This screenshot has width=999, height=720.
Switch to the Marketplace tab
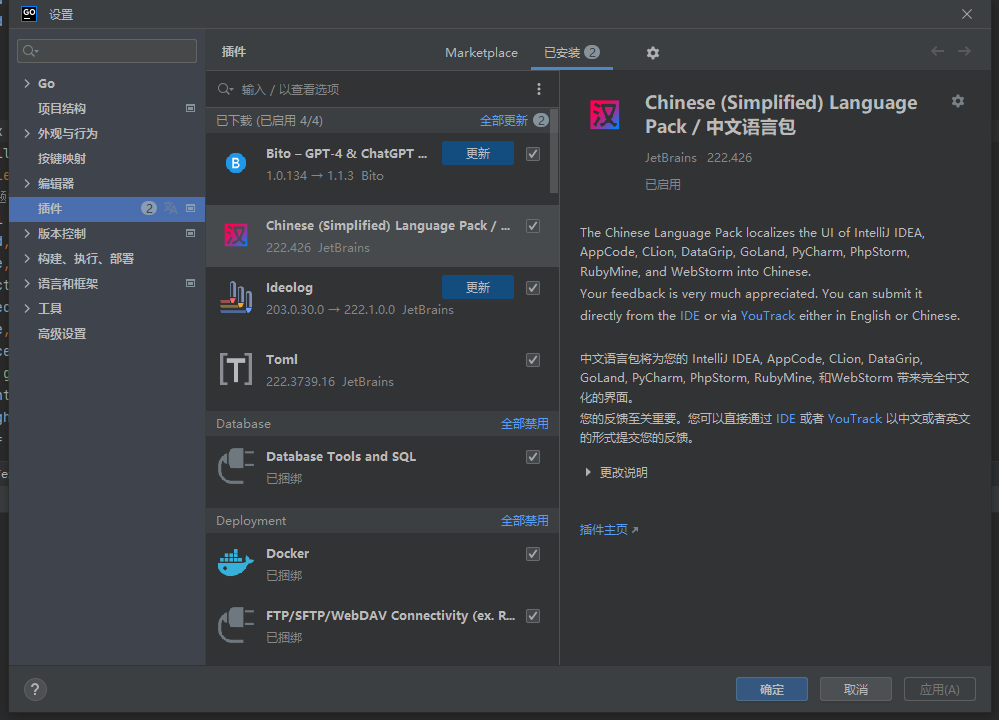point(481,52)
